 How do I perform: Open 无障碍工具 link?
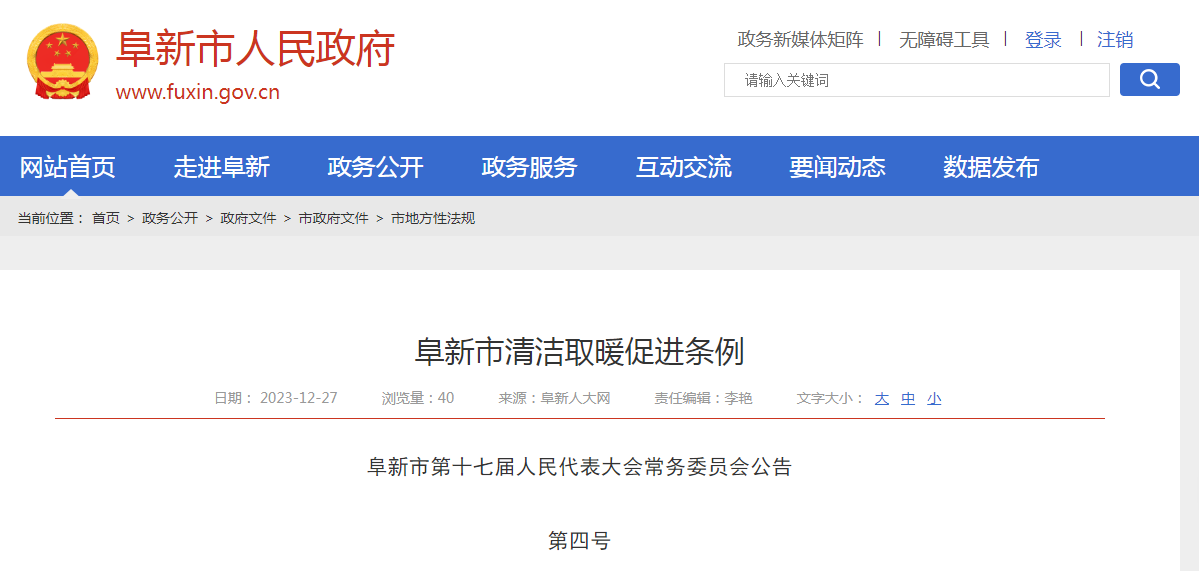[x=944, y=40]
